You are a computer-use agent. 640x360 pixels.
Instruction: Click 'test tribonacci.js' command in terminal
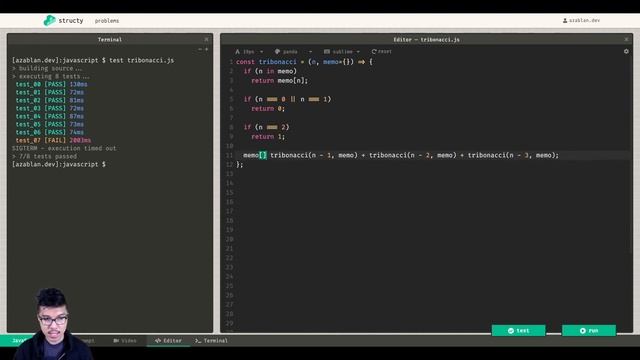(141, 60)
